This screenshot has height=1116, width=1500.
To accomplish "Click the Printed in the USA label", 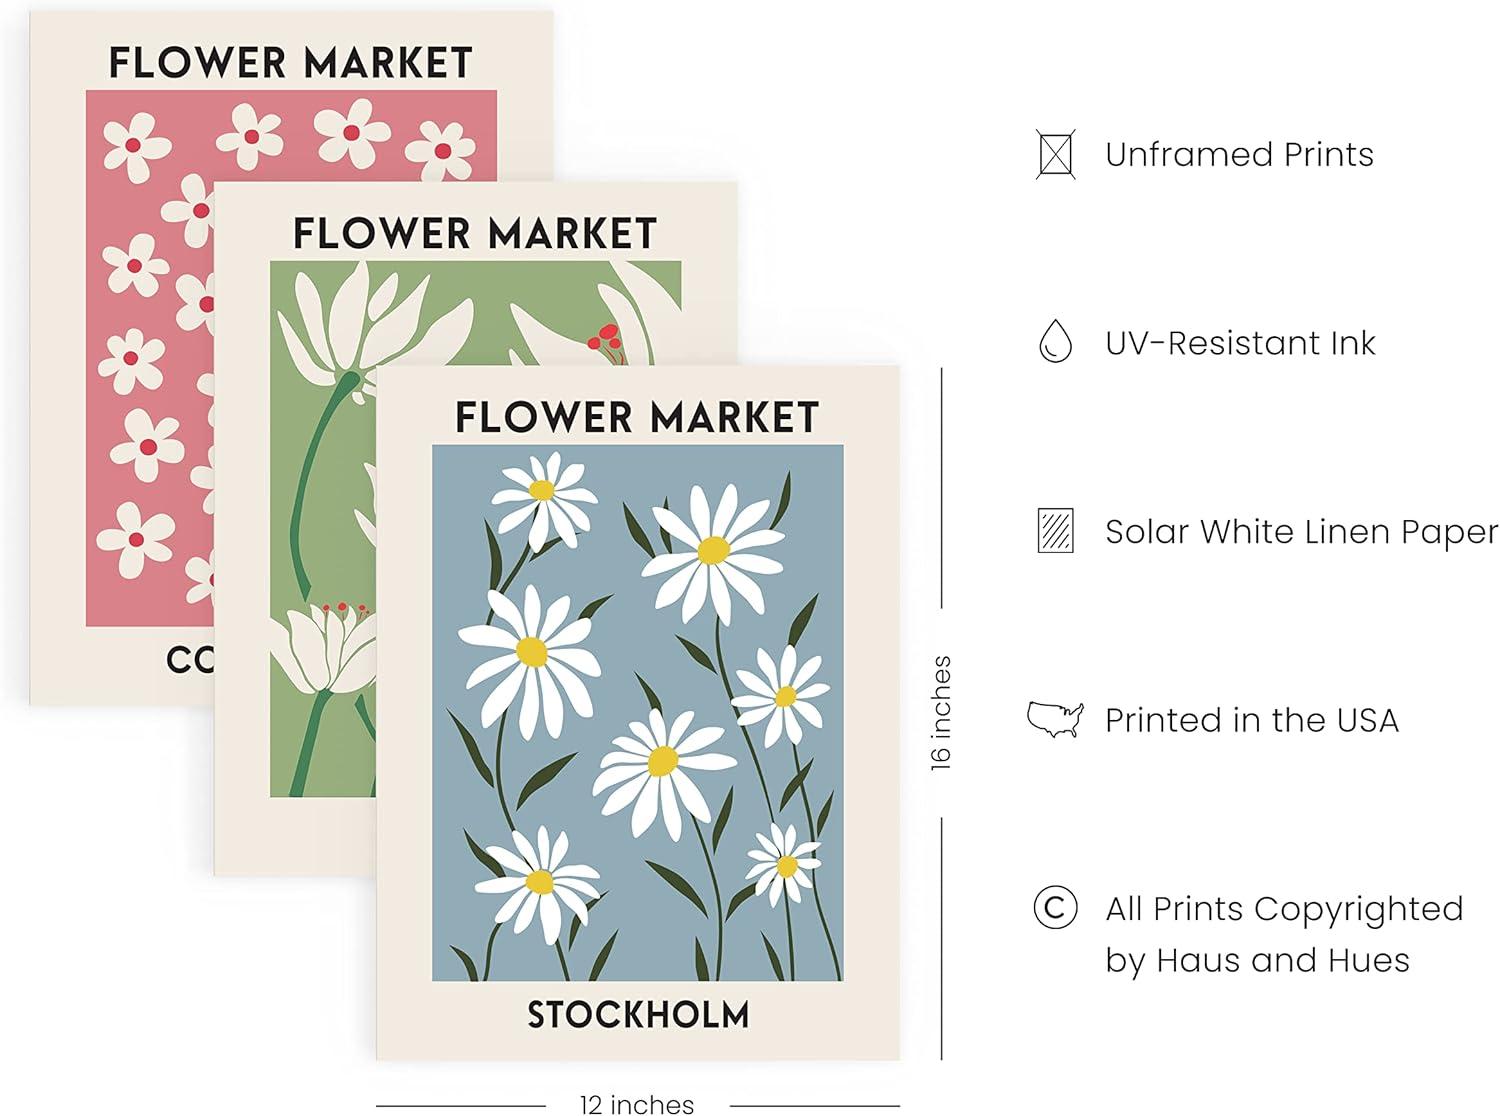I will pos(1251,720).
